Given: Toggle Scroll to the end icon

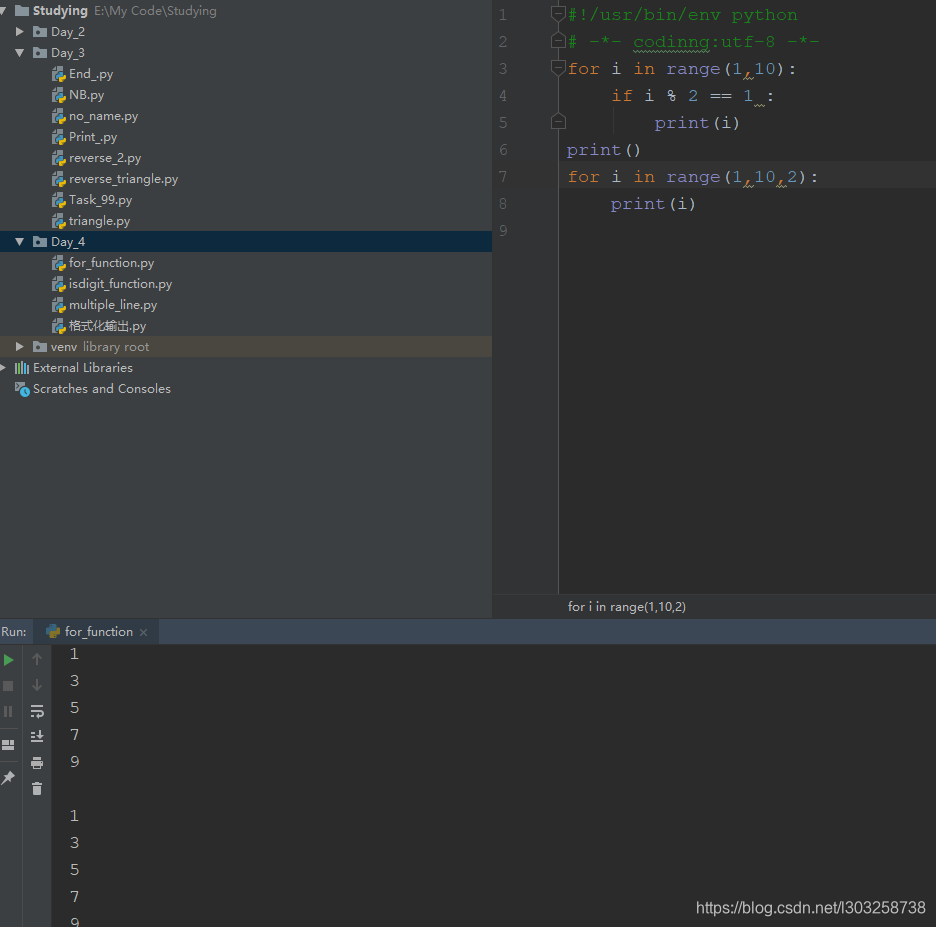Looking at the screenshot, I should click(x=37, y=737).
